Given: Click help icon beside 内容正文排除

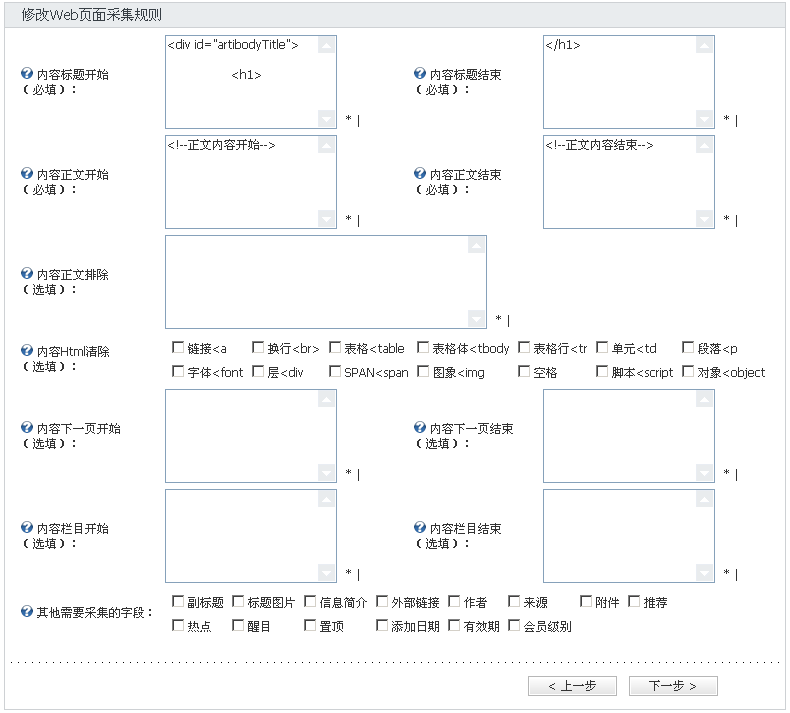Looking at the screenshot, I should point(27,274).
